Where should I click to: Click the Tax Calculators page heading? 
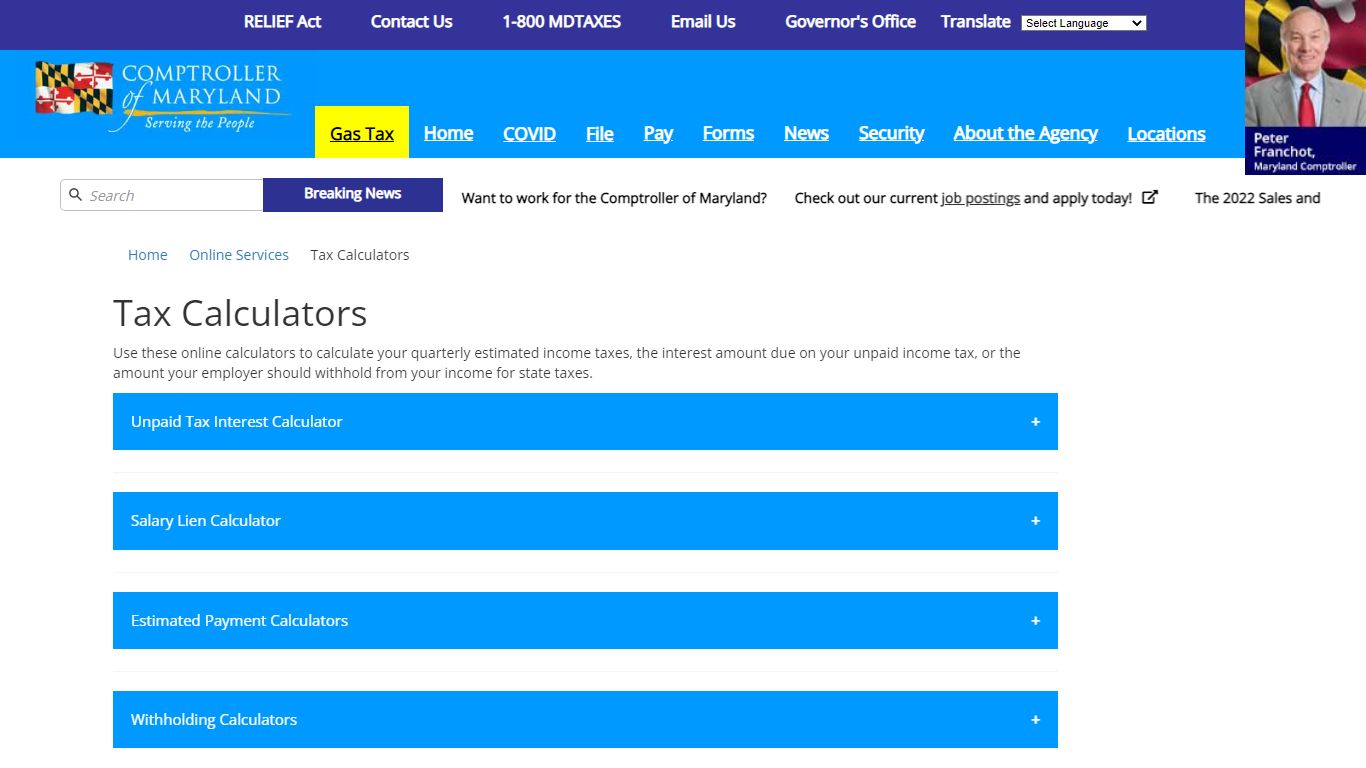[x=240, y=313]
